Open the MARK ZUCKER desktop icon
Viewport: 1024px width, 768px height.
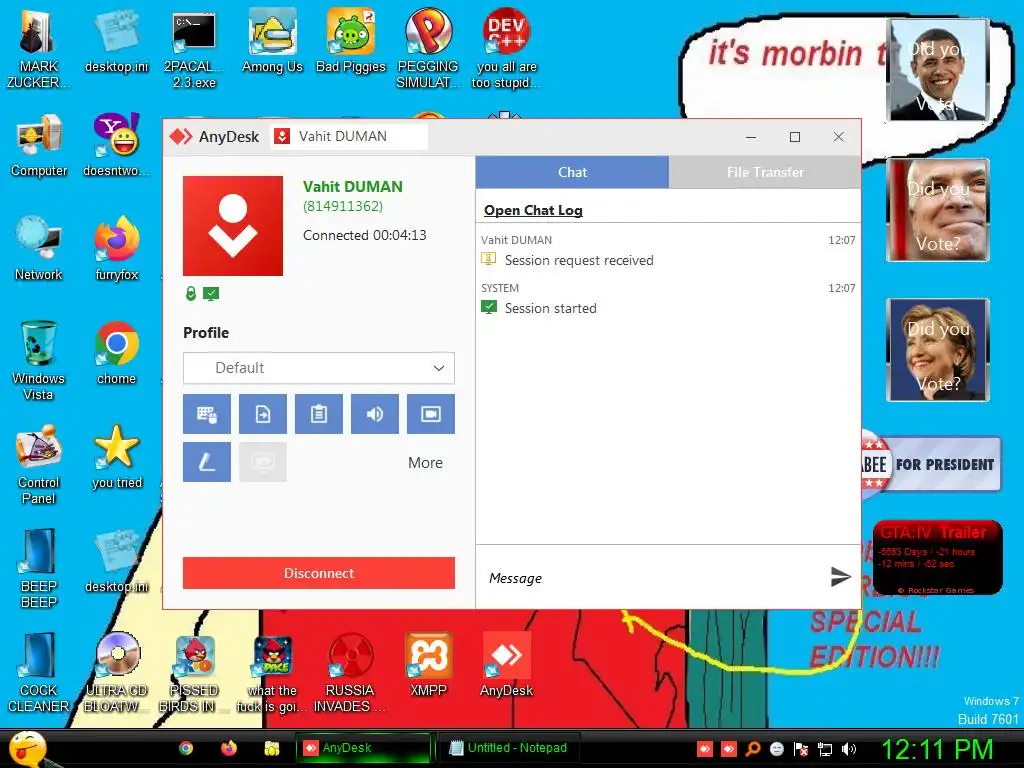point(38,49)
